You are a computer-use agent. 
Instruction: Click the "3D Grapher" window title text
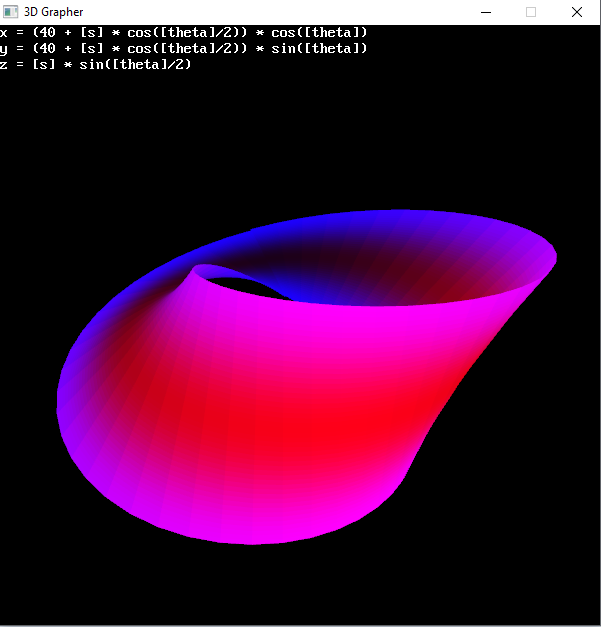point(53,12)
